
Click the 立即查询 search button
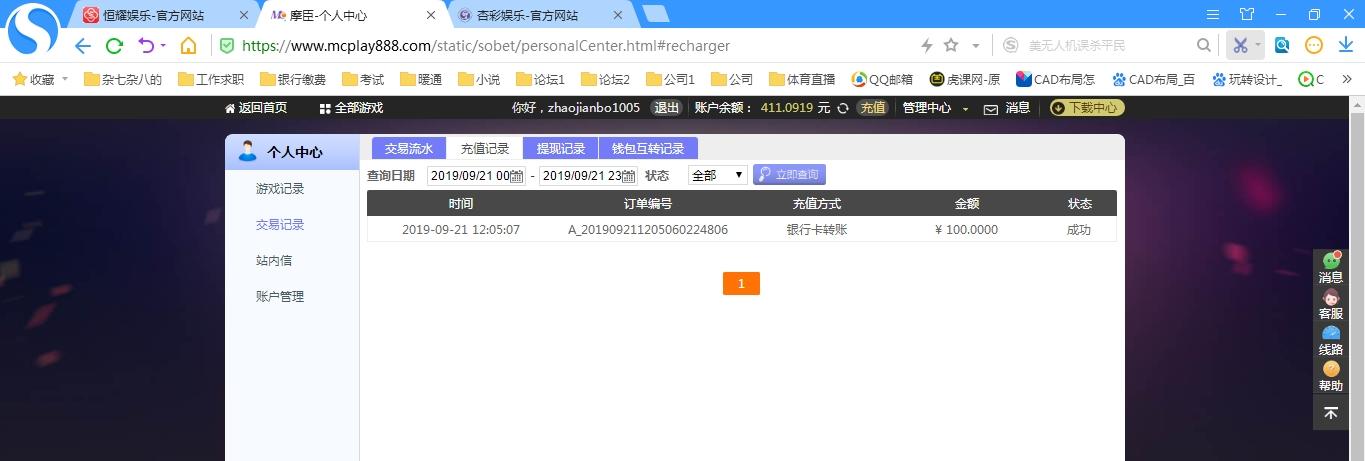coord(789,175)
